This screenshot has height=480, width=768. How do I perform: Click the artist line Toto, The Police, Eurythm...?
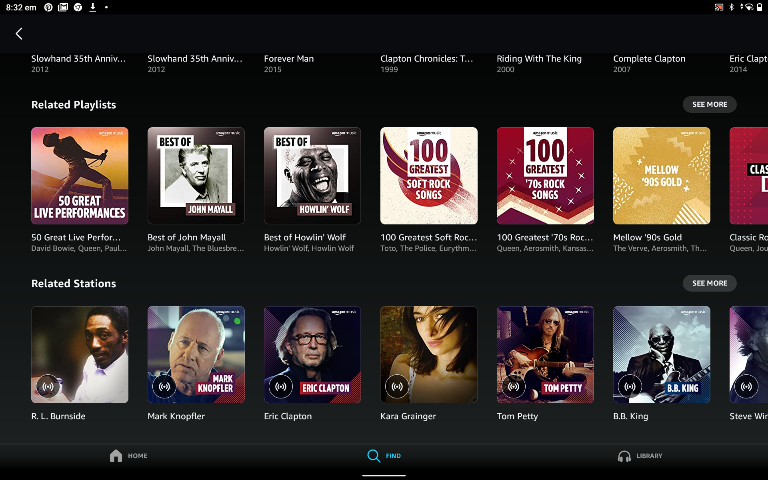click(429, 248)
